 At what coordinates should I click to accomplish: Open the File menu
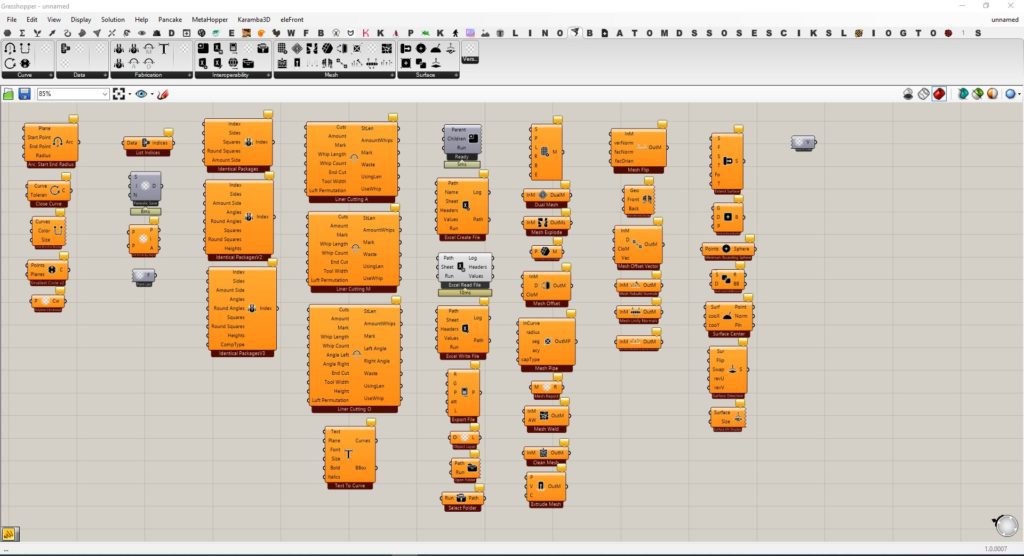click(x=12, y=20)
